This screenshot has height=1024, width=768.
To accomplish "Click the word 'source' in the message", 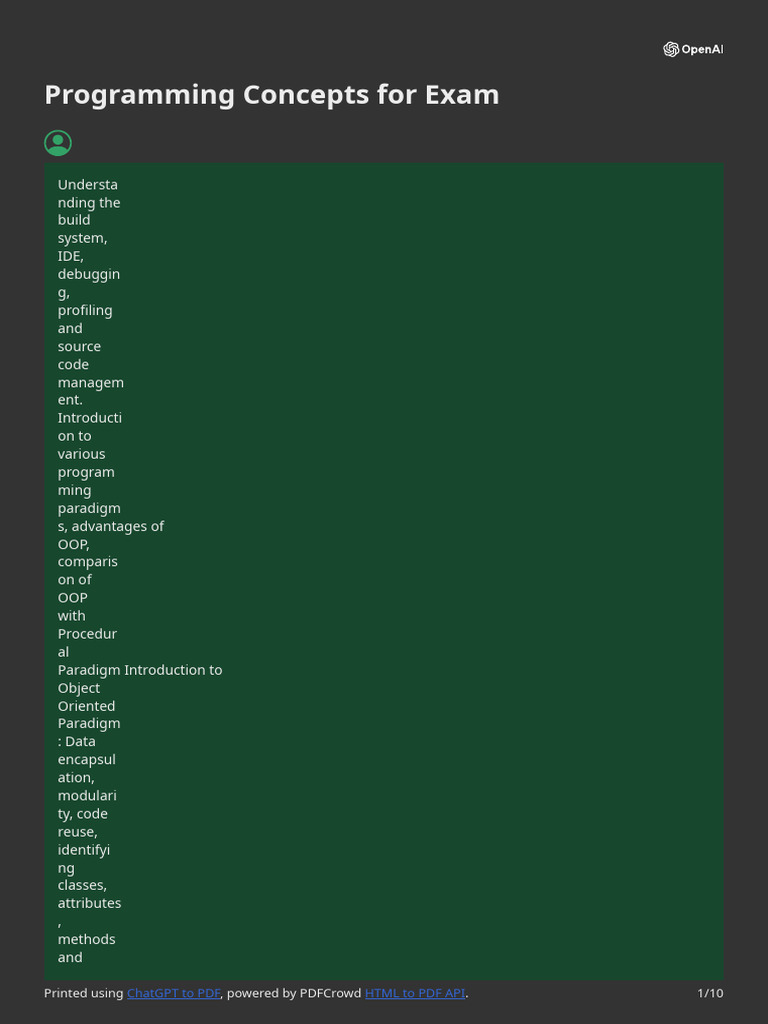I will tap(79, 346).
